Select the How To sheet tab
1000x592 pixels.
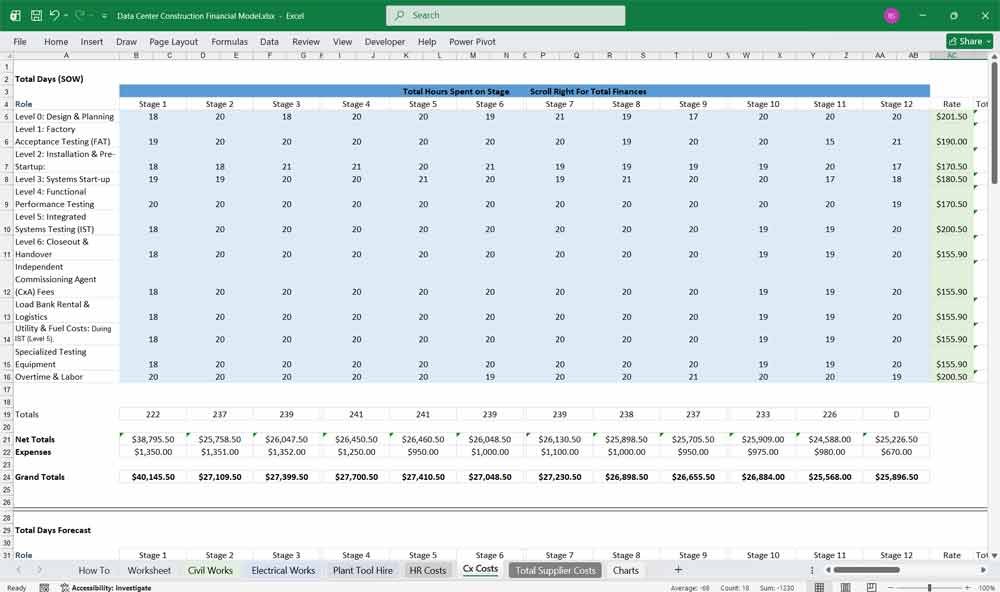(x=94, y=570)
